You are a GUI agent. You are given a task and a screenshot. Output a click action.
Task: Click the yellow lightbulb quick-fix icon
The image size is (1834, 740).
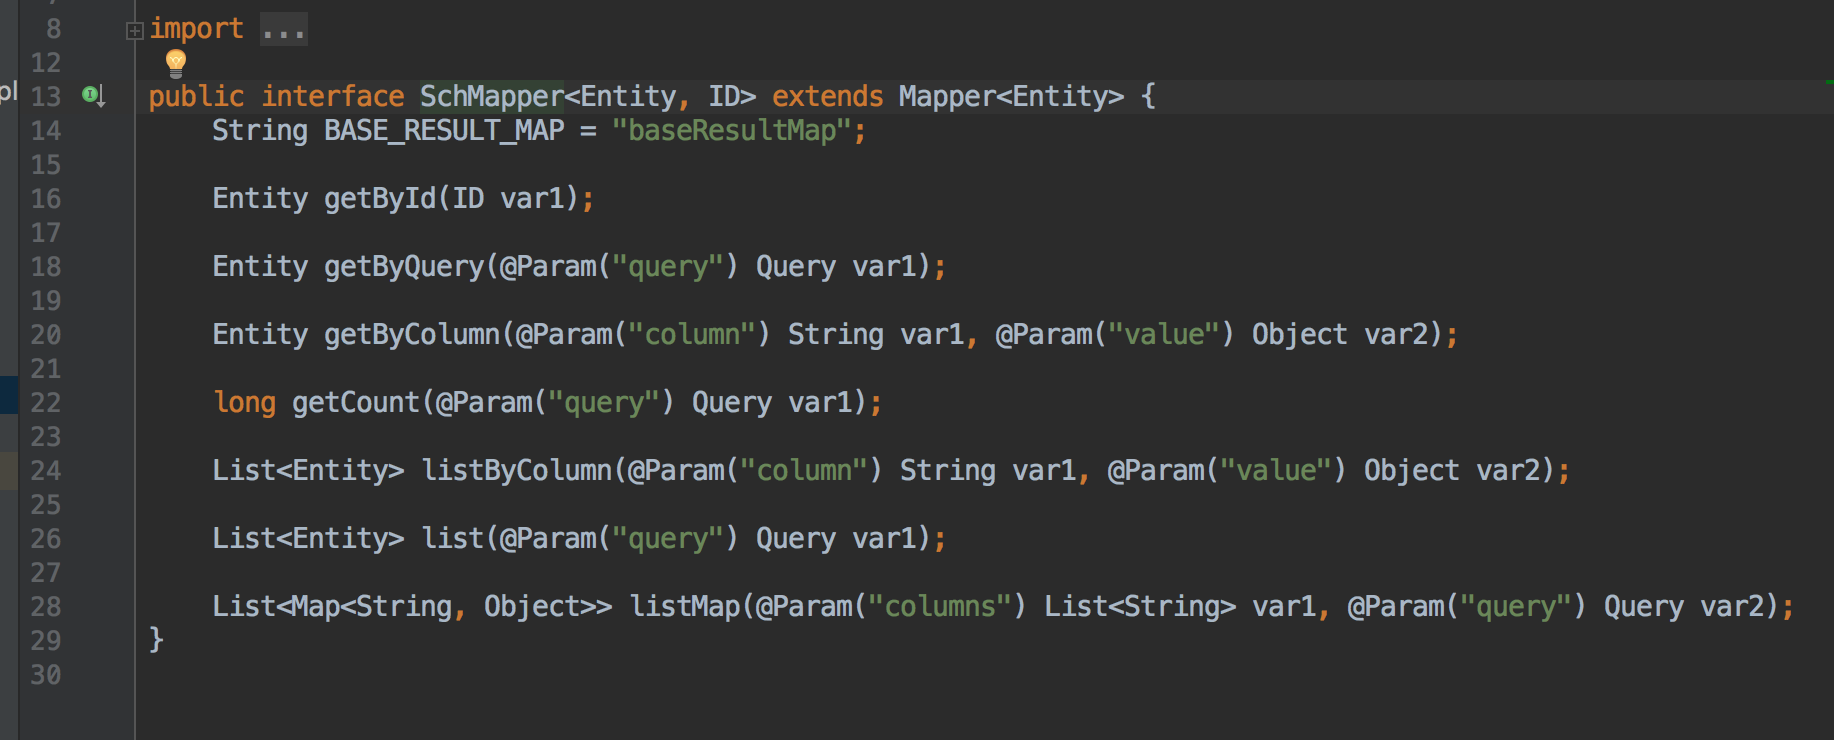click(176, 63)
